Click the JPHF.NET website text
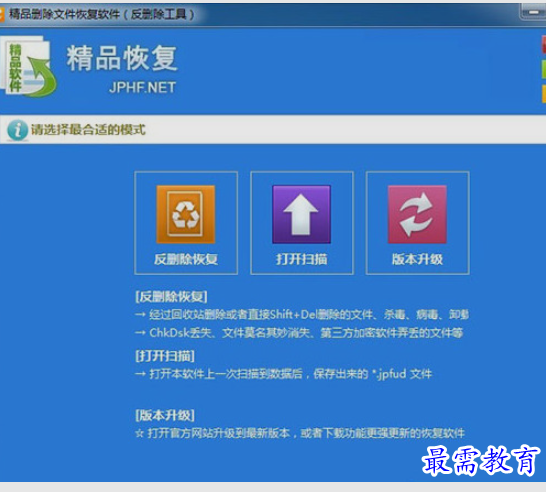This screenshot has width=546, height=492. pyautogui.click(x=142, y=87)
